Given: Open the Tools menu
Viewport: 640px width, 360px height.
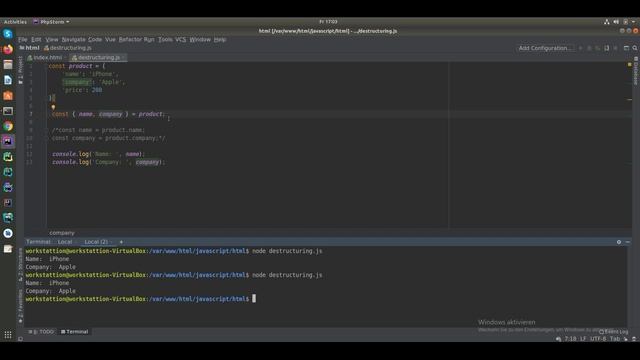Looking at the screenshot, I should point(165,40).
